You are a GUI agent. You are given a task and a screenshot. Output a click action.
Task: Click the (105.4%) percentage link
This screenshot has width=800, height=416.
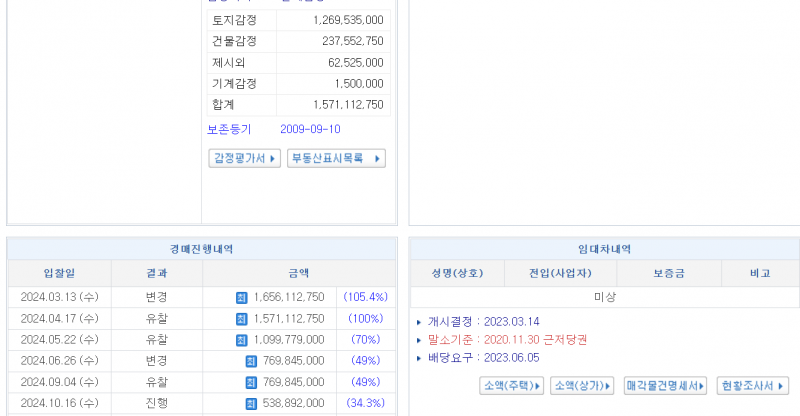(x=365, y=297)
